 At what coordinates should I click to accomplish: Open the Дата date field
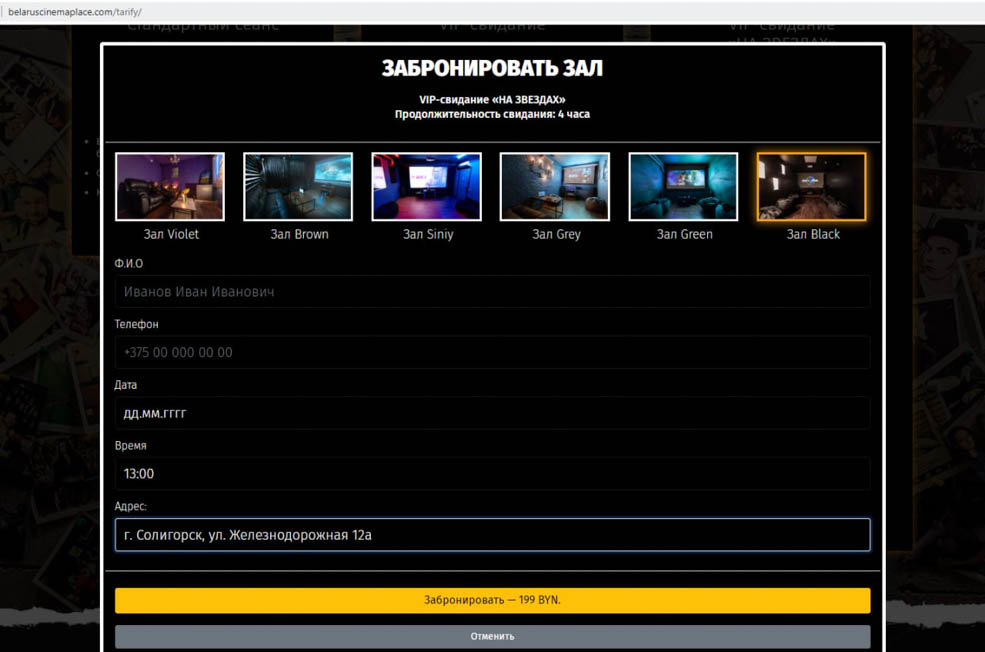pyautogui.click(x=492, y=413)
